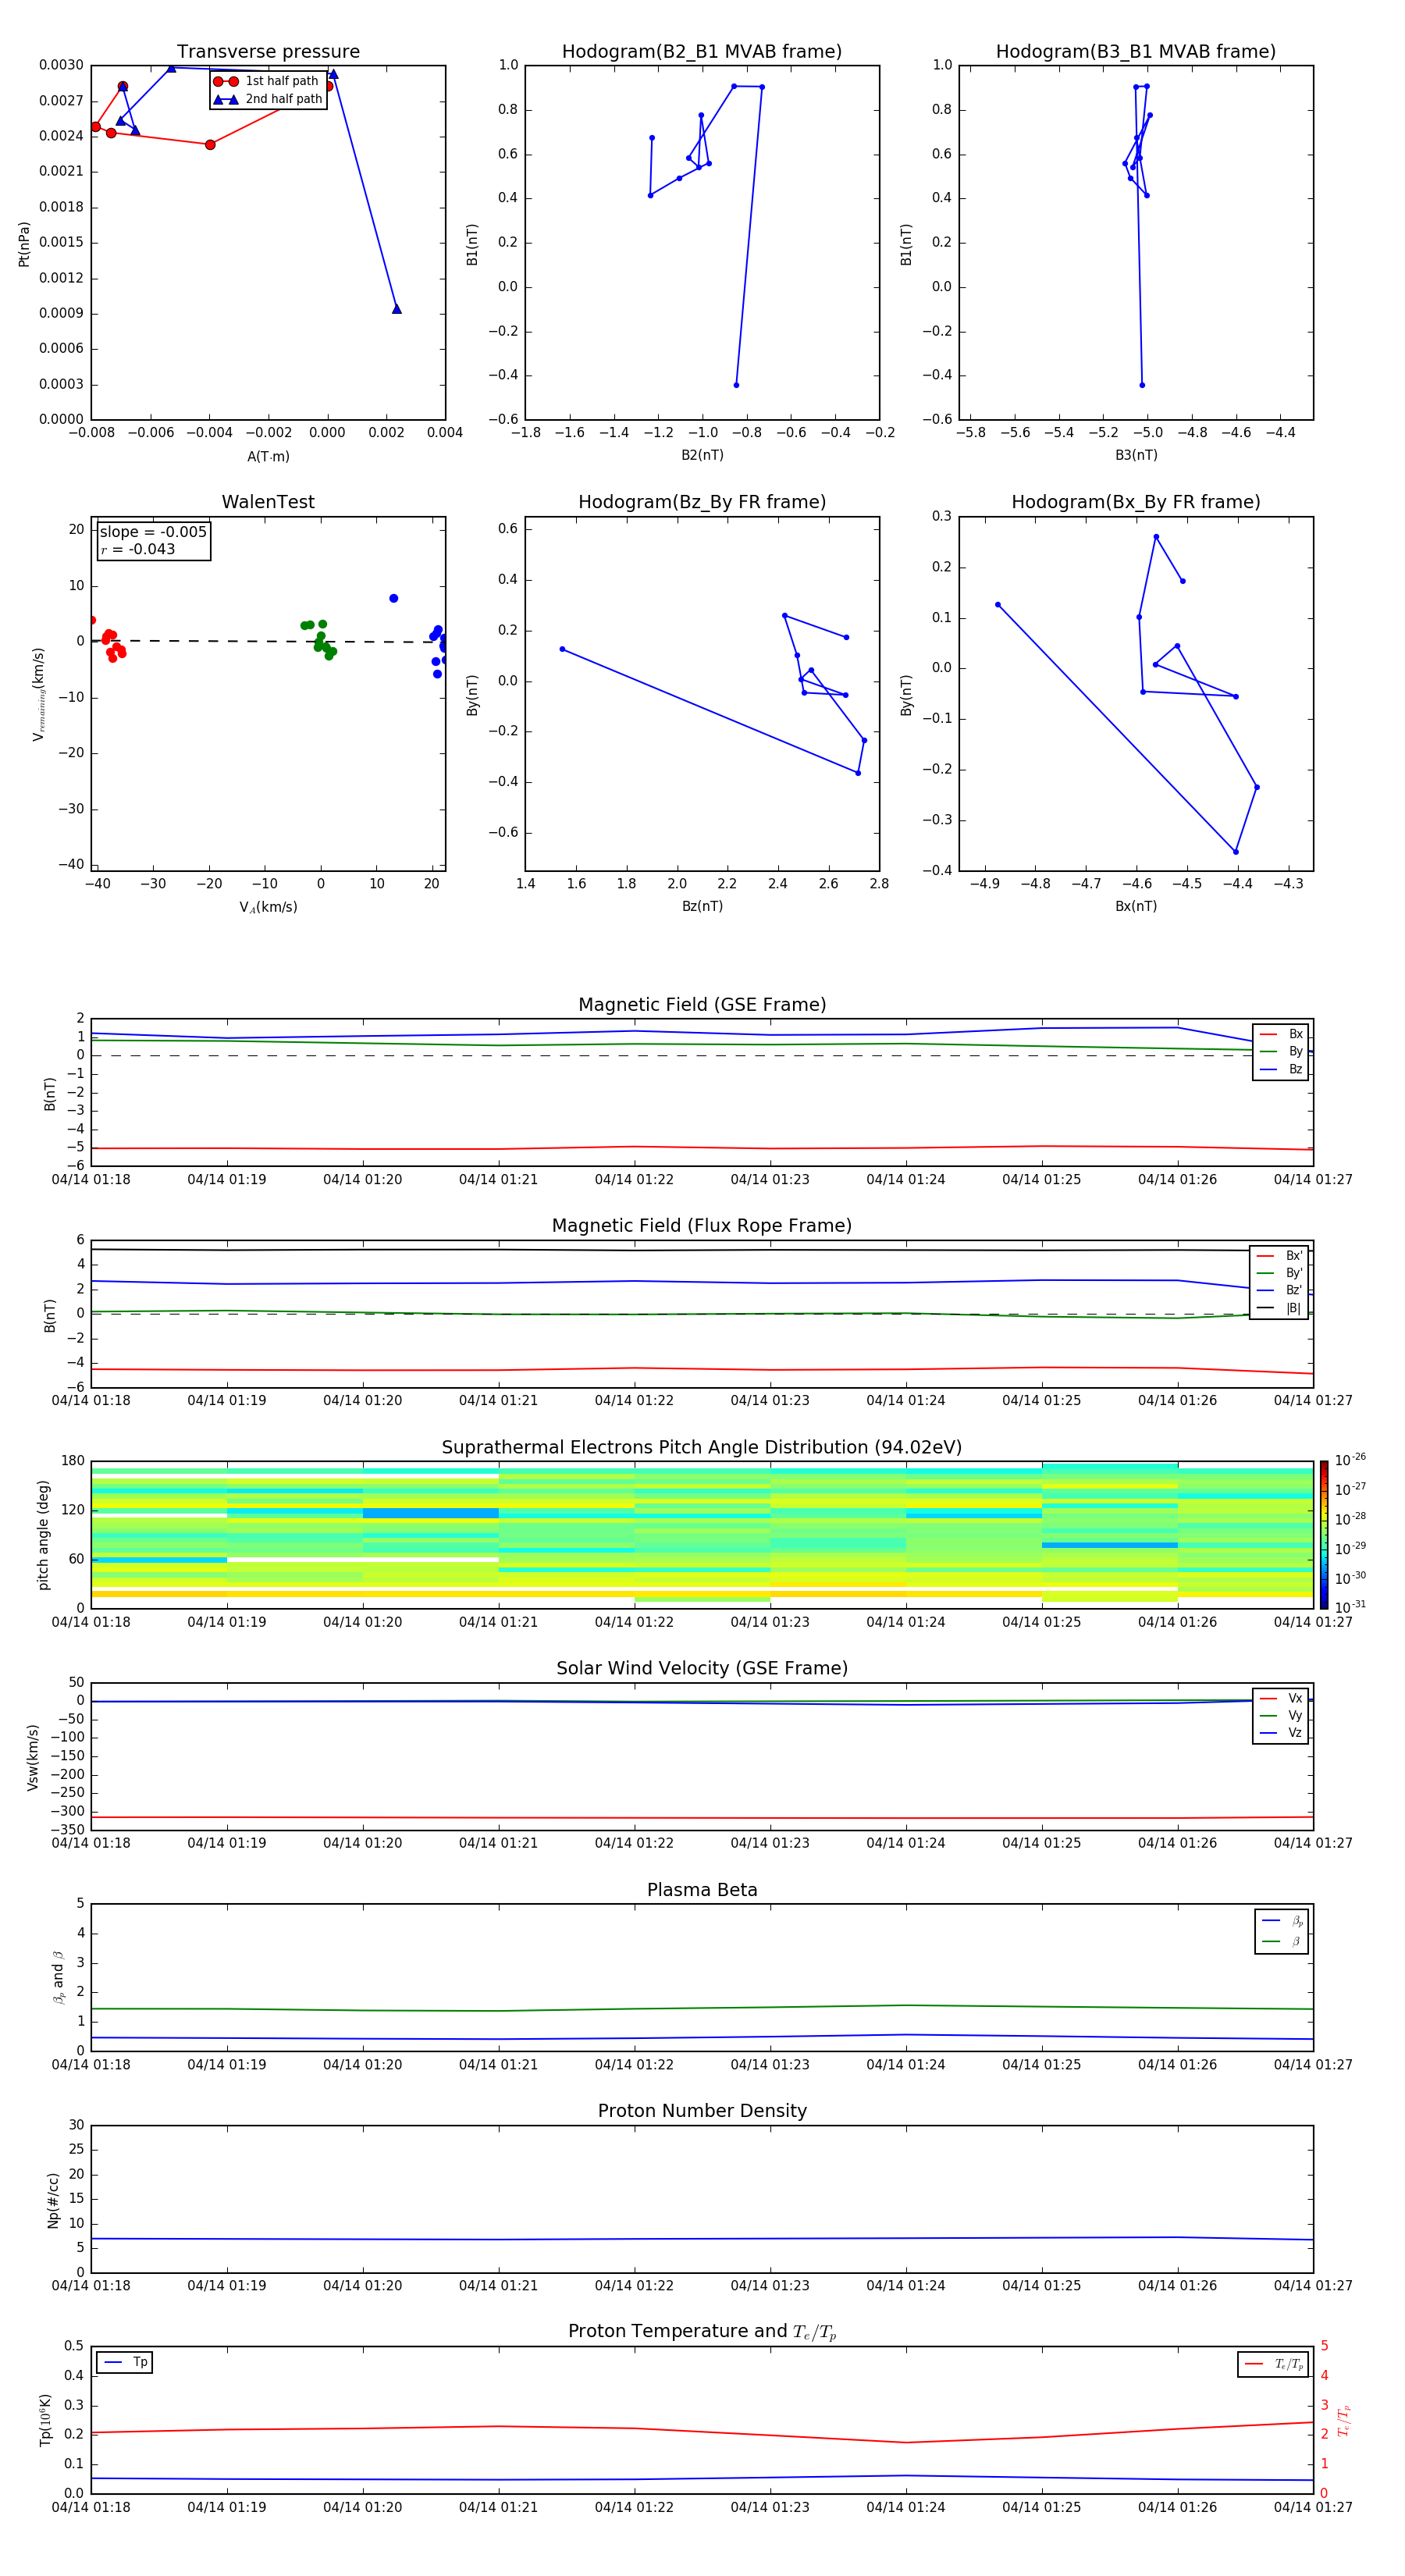The image size is (1405, 2576).
Task: Select 'By' in GSE magnetic field legend
Action: pos(1281,1051)
